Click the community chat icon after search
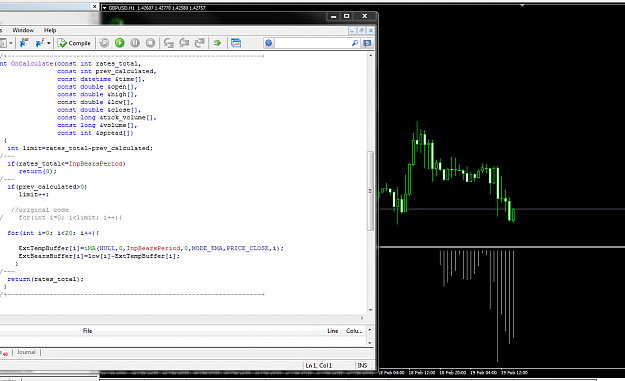This screenshot has width=625, height=381. [367, 43]
